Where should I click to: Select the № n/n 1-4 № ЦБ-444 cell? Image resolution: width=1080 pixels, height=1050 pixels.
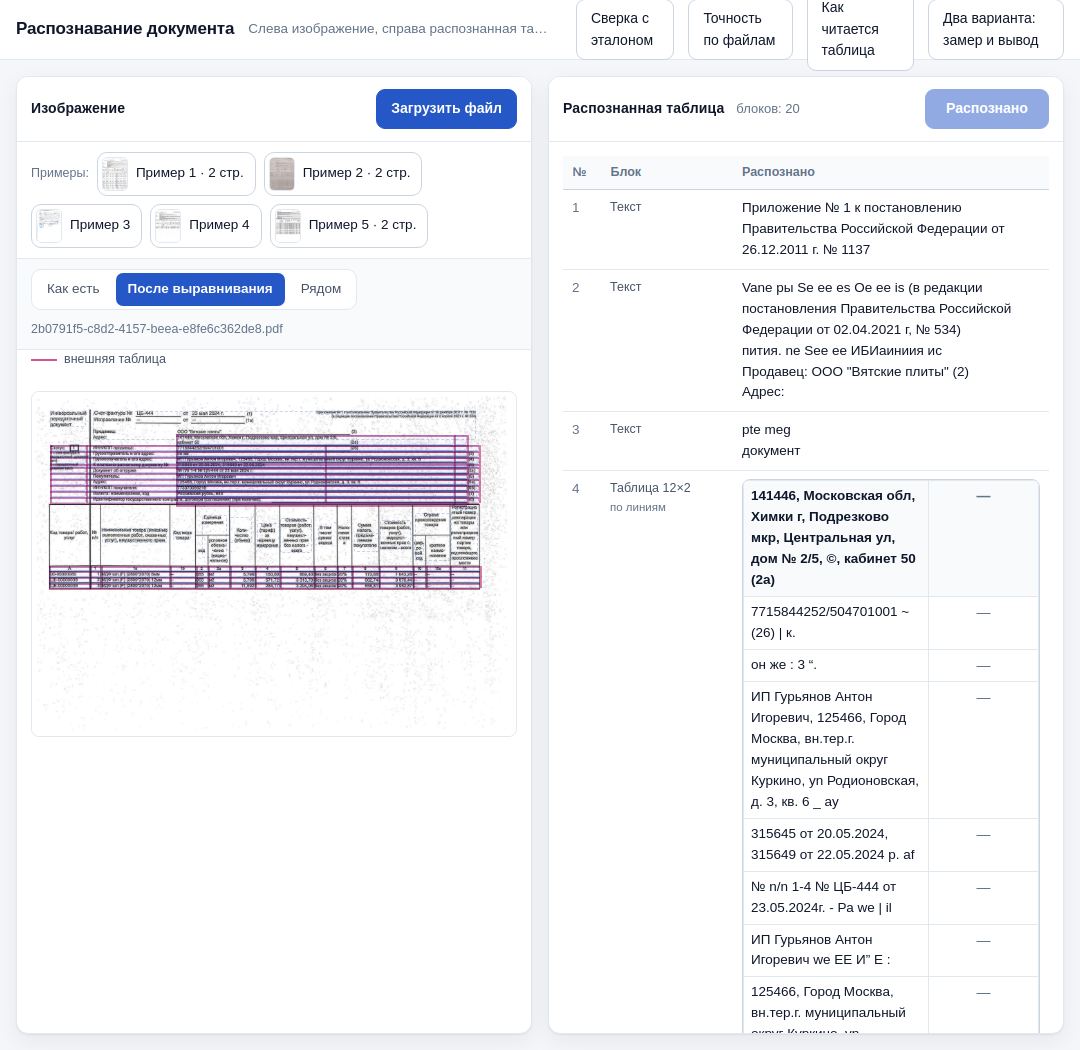point(835,898)
